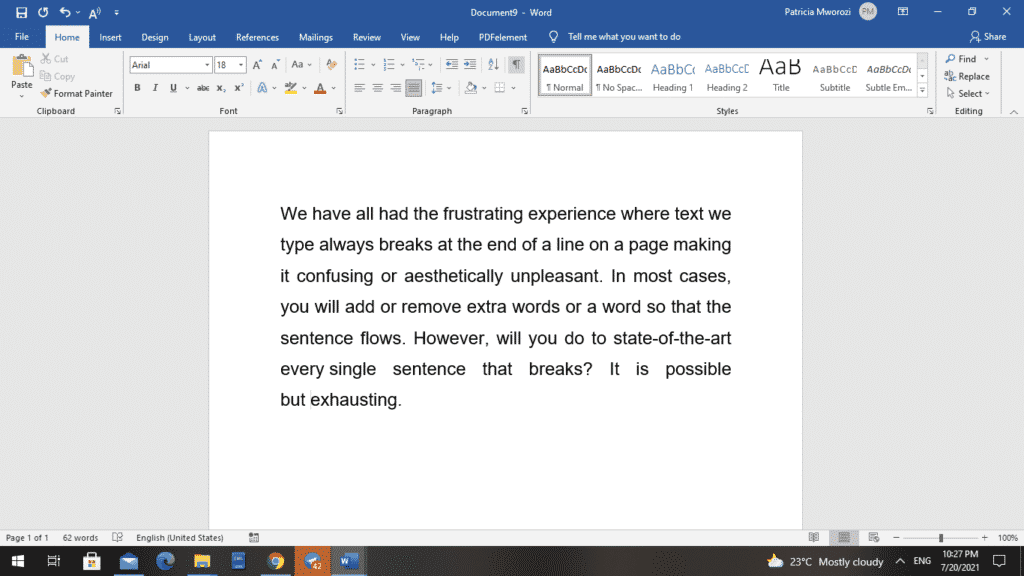The height and width of the screenshot is (576, 1024).
Task: Click the 100% zoom level
Action: (x=1008, y=537)
